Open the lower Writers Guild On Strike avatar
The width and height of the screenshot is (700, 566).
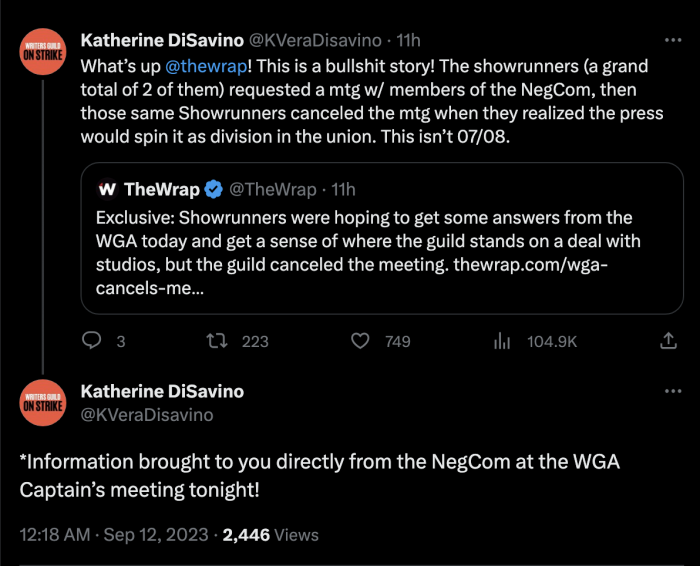click(x=42, y=402)
